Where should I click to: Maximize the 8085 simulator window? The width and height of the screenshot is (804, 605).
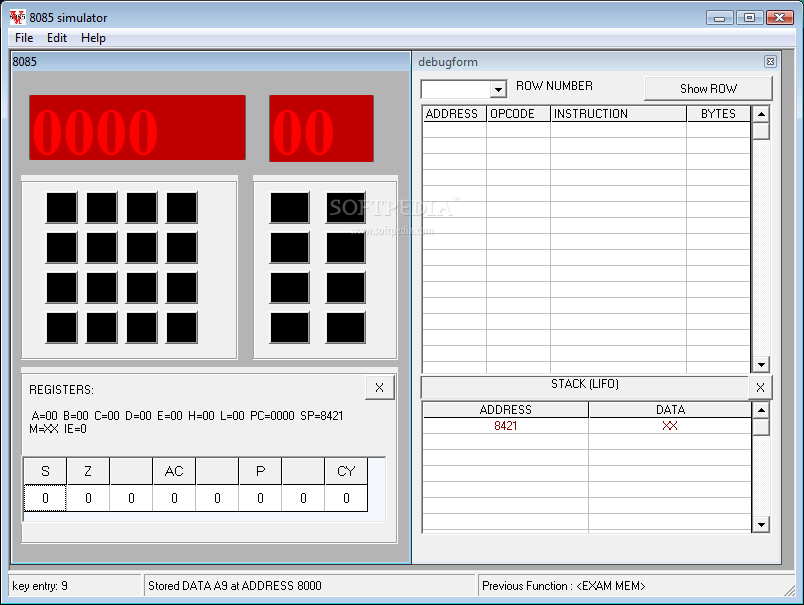[749, 18]
